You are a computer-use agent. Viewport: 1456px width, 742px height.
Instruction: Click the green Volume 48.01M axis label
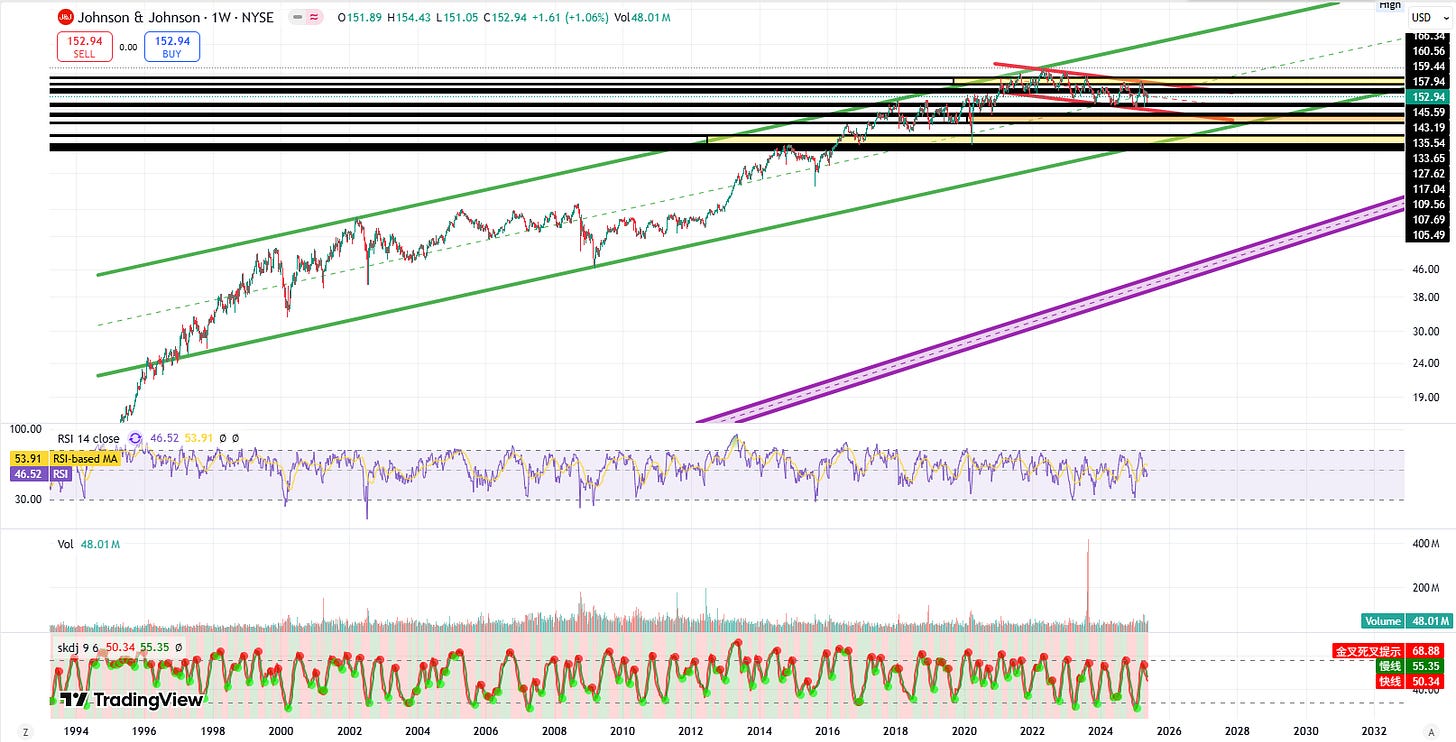click(x=1406, y=620)
